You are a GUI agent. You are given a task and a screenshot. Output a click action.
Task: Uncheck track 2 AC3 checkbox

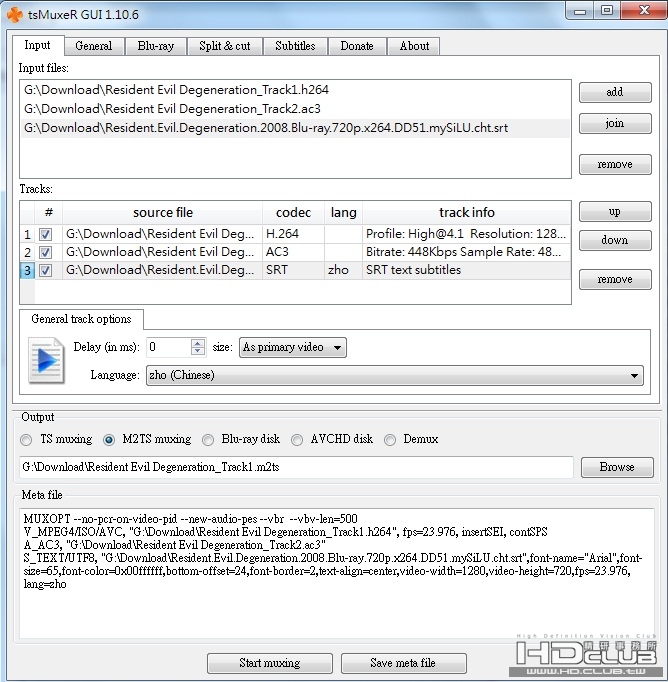tap(45, 252)
